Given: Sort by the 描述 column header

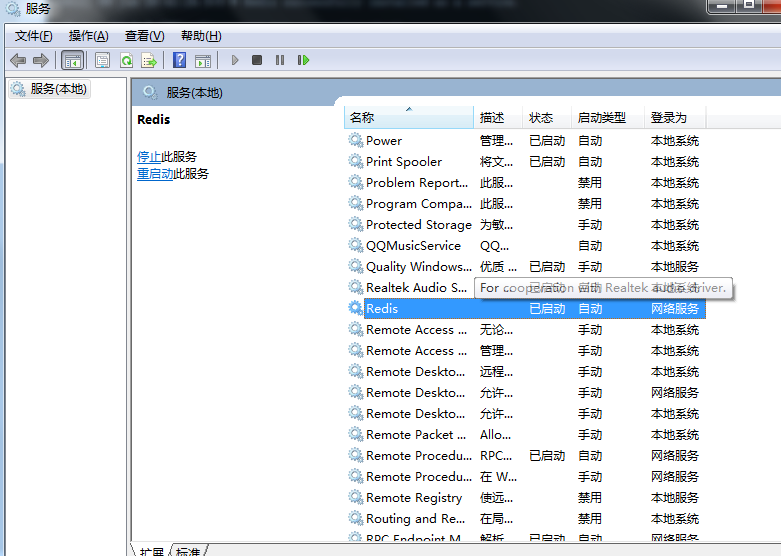Looking at the screenshot, I should (498, 118).
